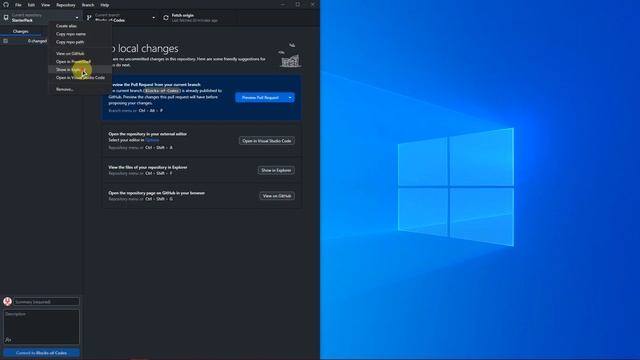Choose View on GitHub in context menu
Viewport: 640px width, 360px height.
click(x=80, y=53)
